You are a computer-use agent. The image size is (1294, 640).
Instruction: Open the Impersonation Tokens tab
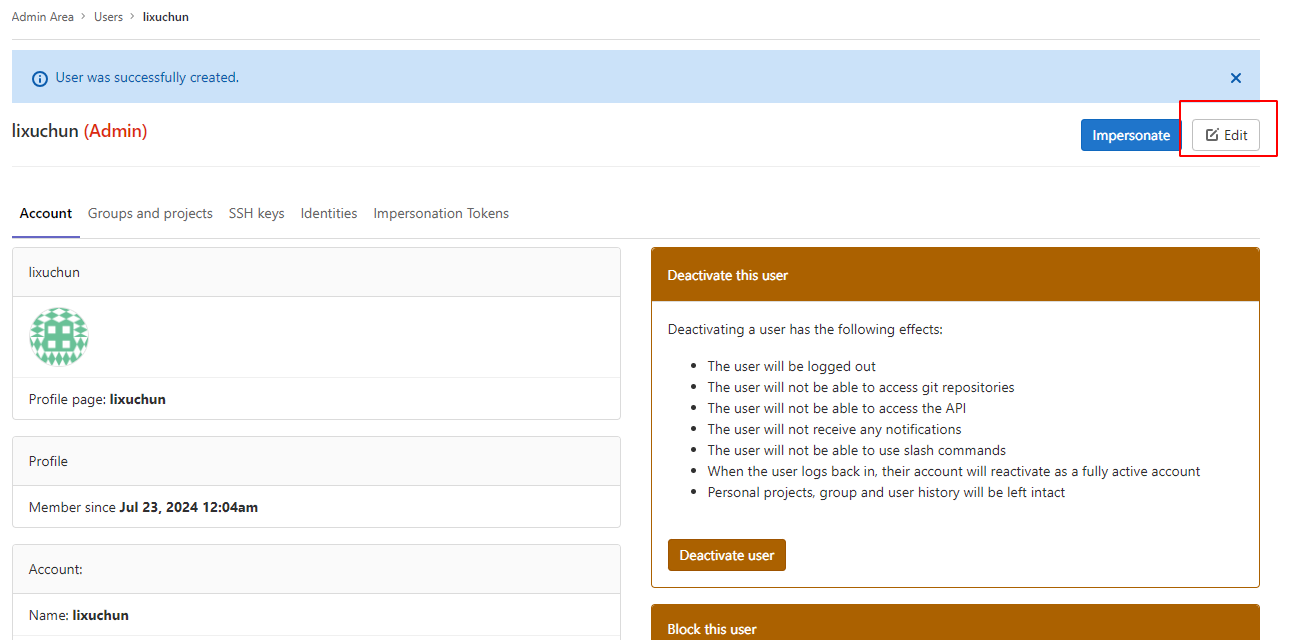[x=441, y=213]
